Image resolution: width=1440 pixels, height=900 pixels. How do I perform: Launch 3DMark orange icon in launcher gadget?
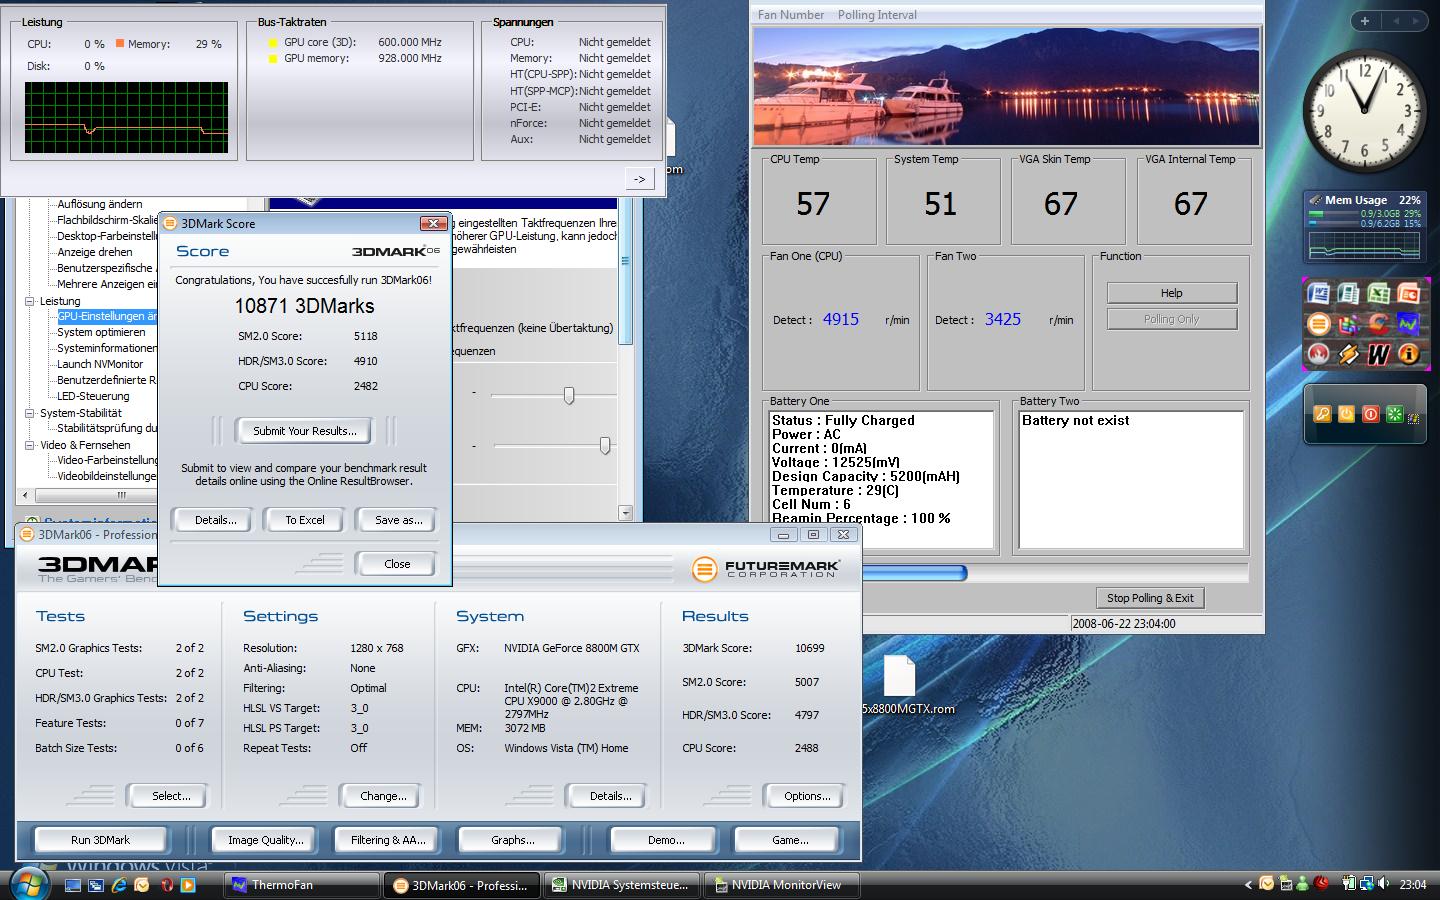(1318, 324)
